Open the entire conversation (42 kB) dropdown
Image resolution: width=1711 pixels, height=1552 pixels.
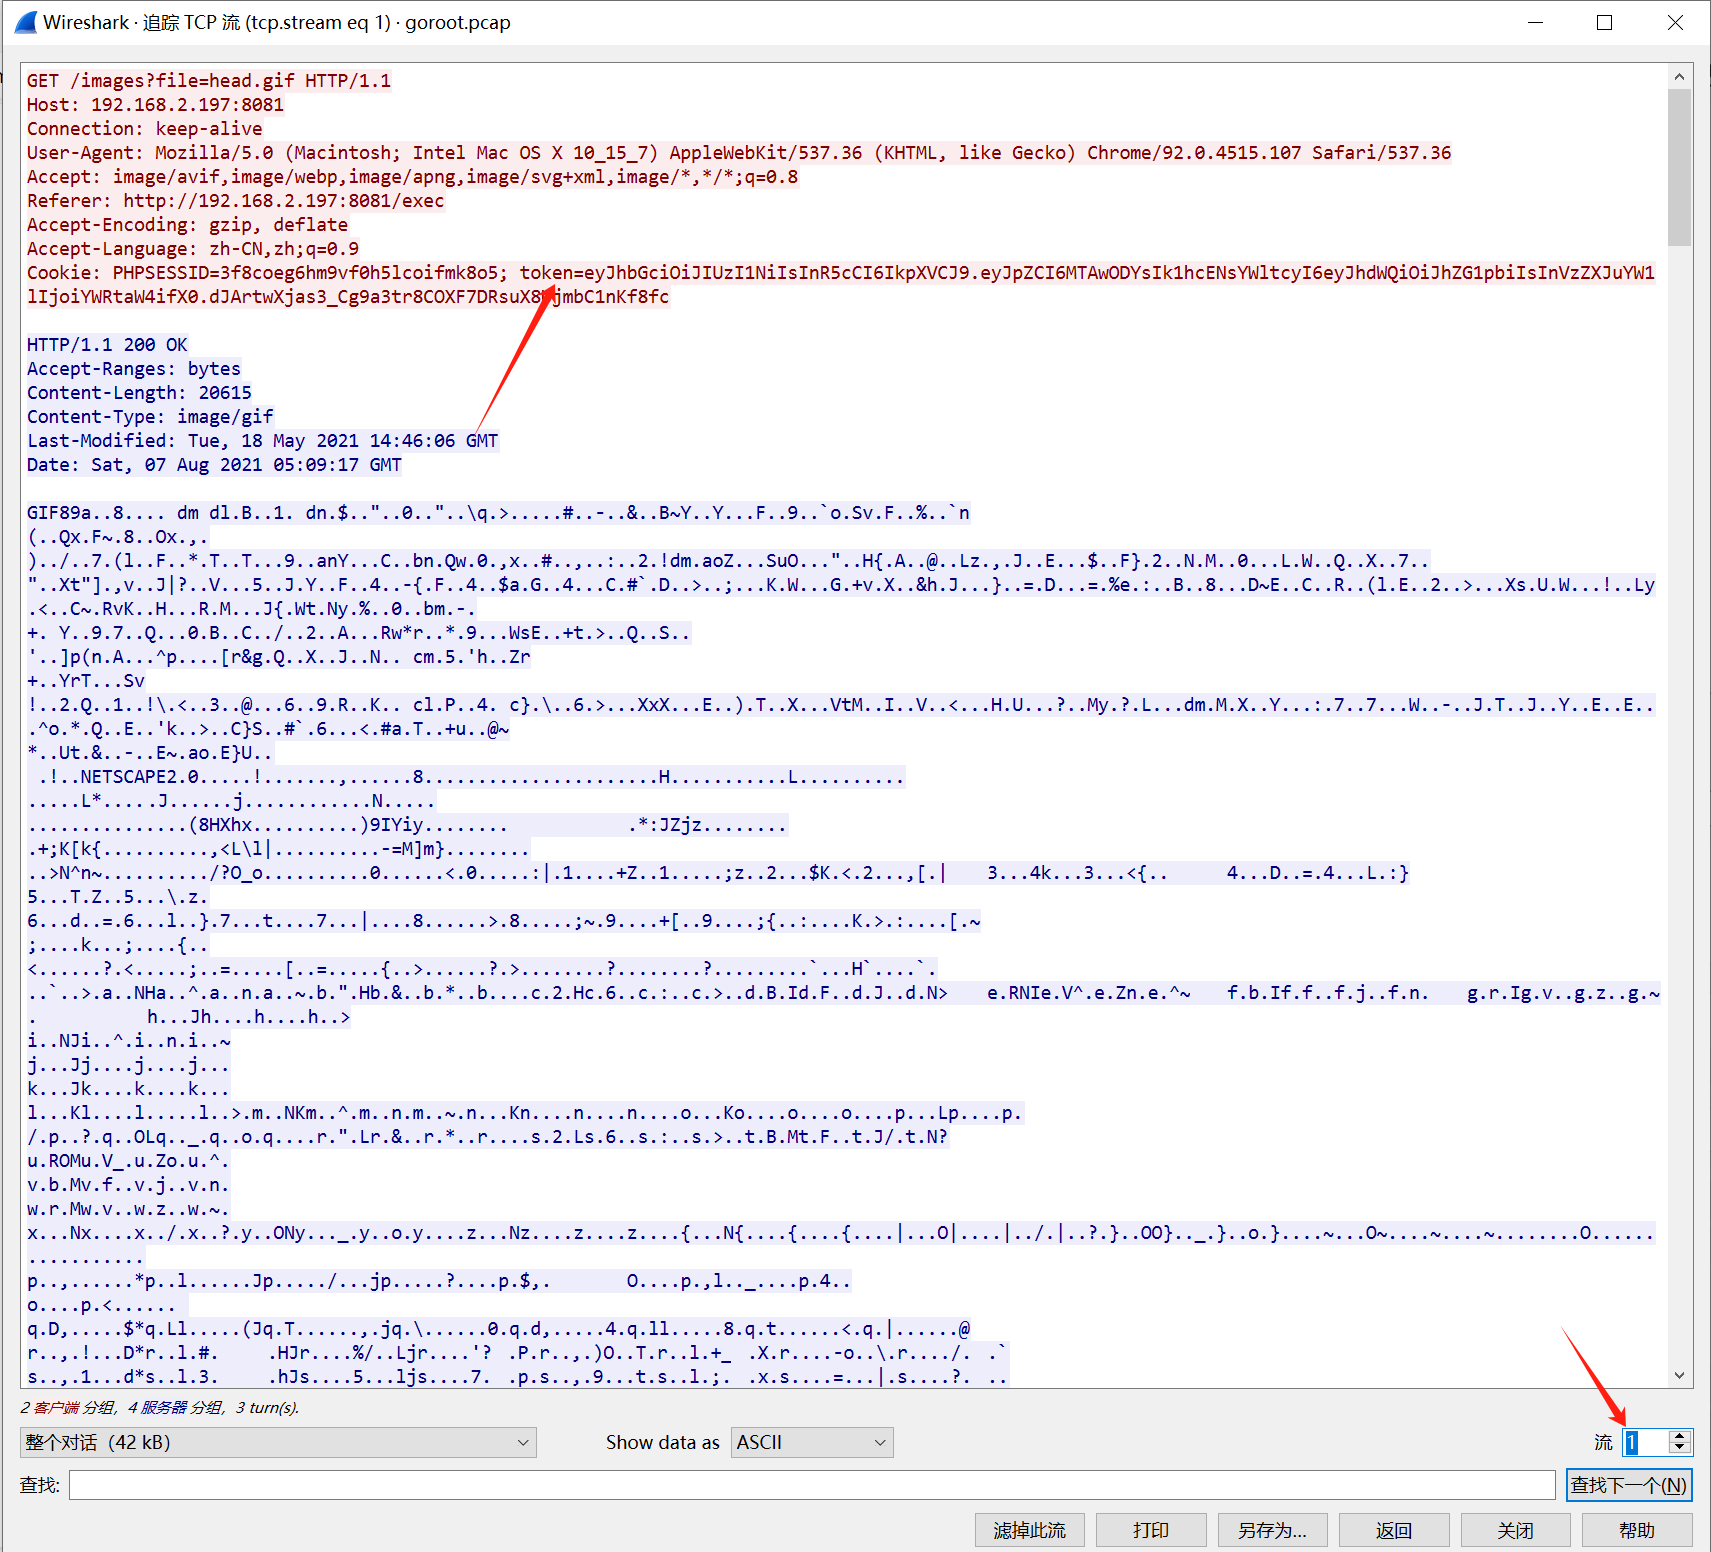click(278, 1442)
